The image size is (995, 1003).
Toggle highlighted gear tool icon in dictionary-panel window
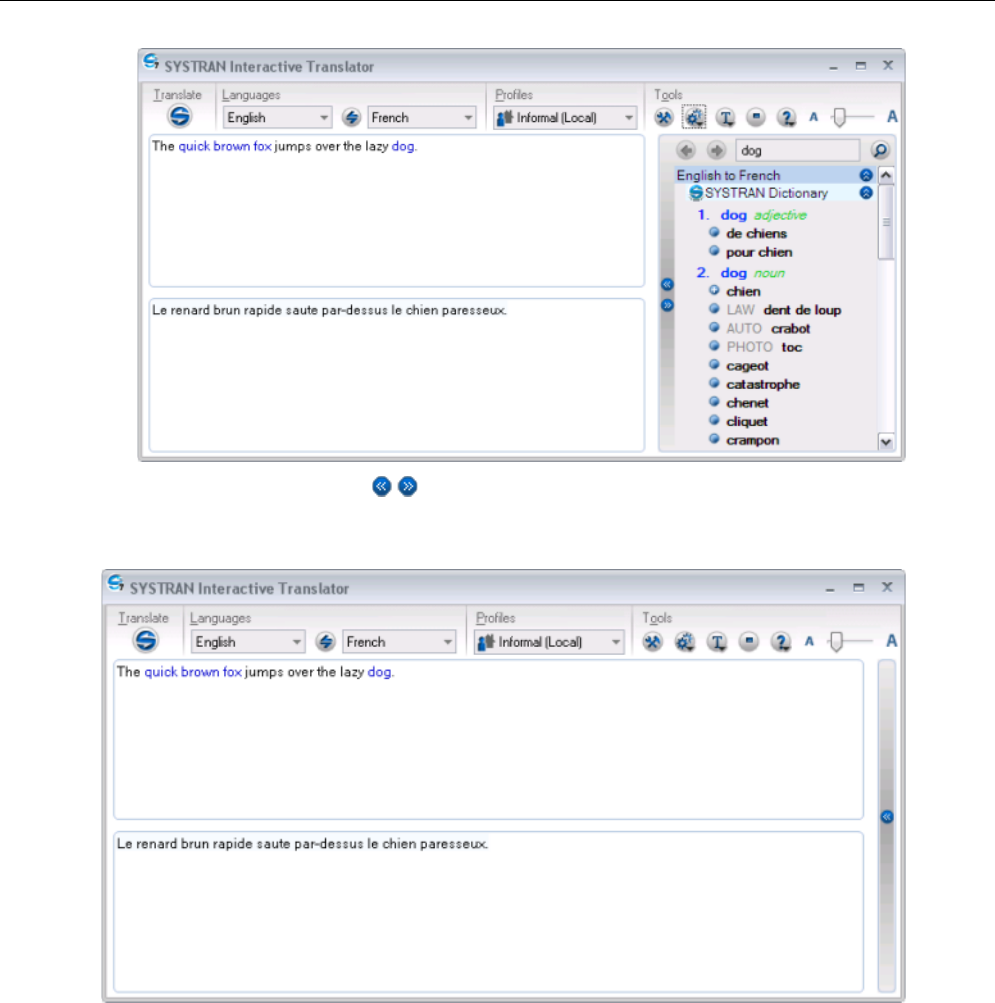(694, 117)
